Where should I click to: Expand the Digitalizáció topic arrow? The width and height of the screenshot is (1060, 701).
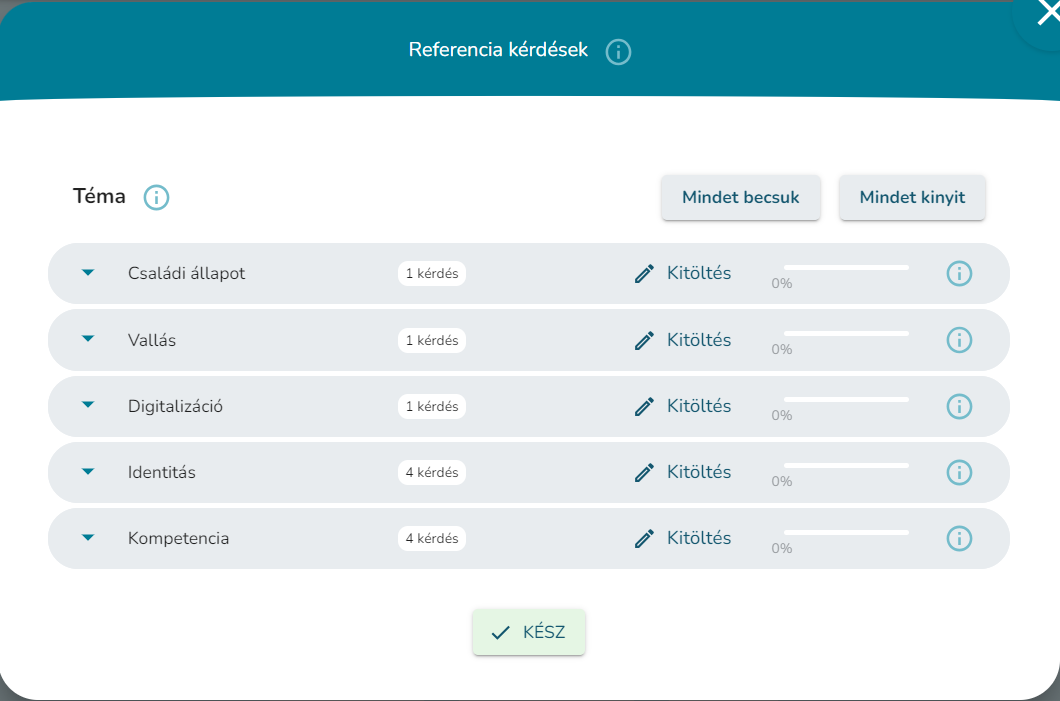88,405
